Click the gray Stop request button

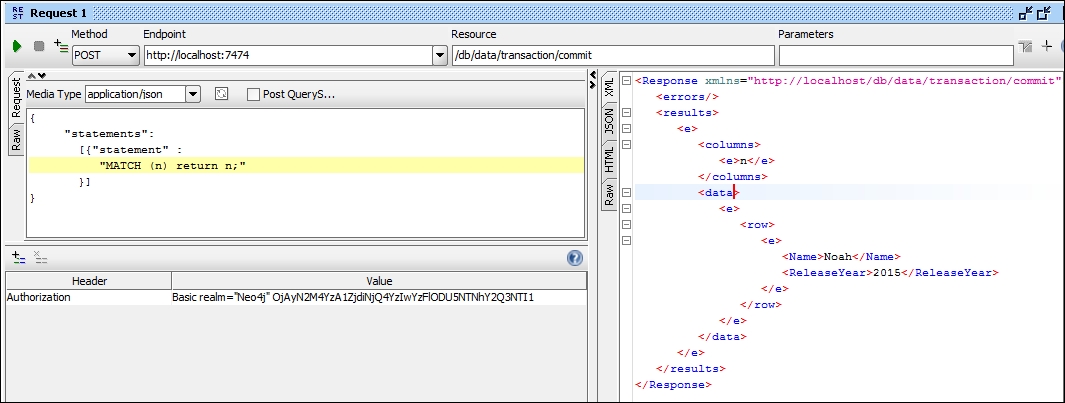pos(39,46)
